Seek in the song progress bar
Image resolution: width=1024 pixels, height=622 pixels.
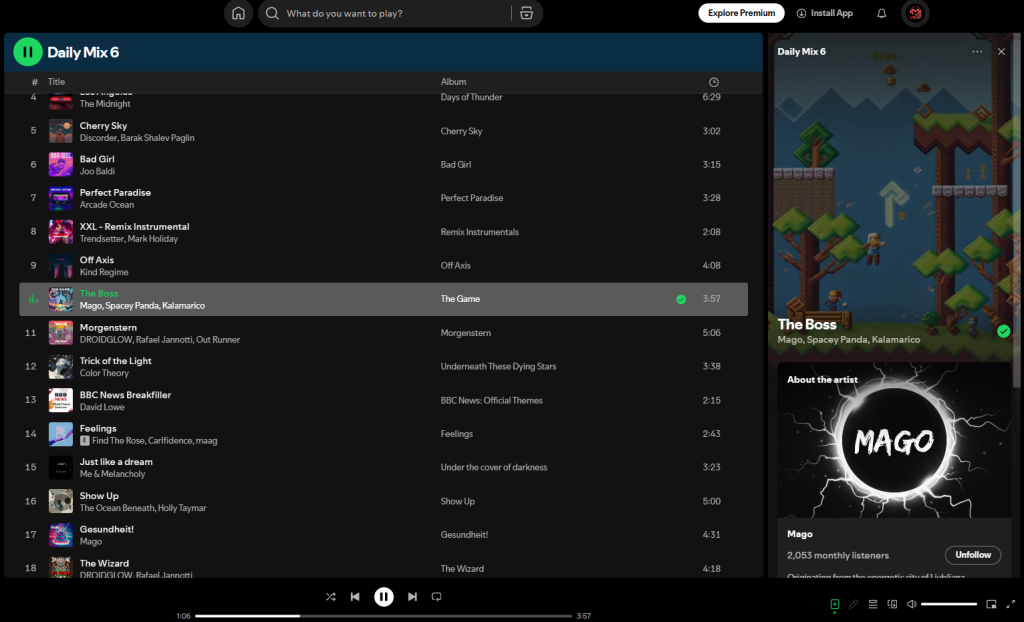click(383, 615)
